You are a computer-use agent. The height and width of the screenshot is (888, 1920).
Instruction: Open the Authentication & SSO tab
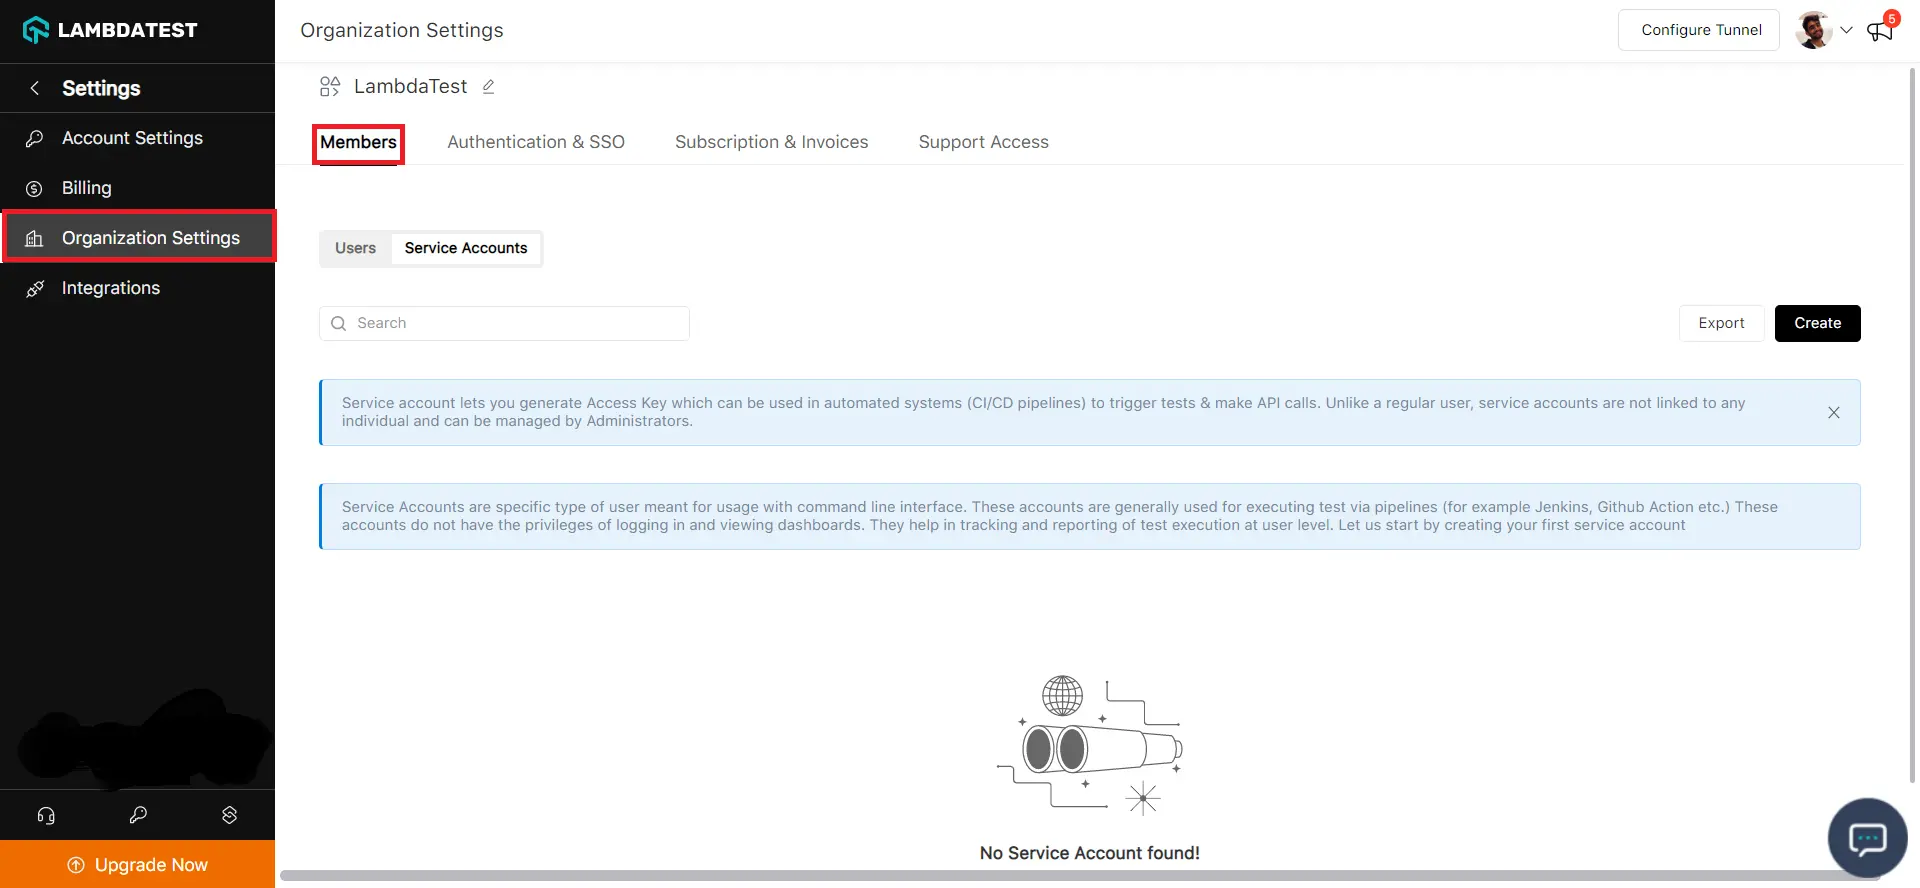click(536, 142)
